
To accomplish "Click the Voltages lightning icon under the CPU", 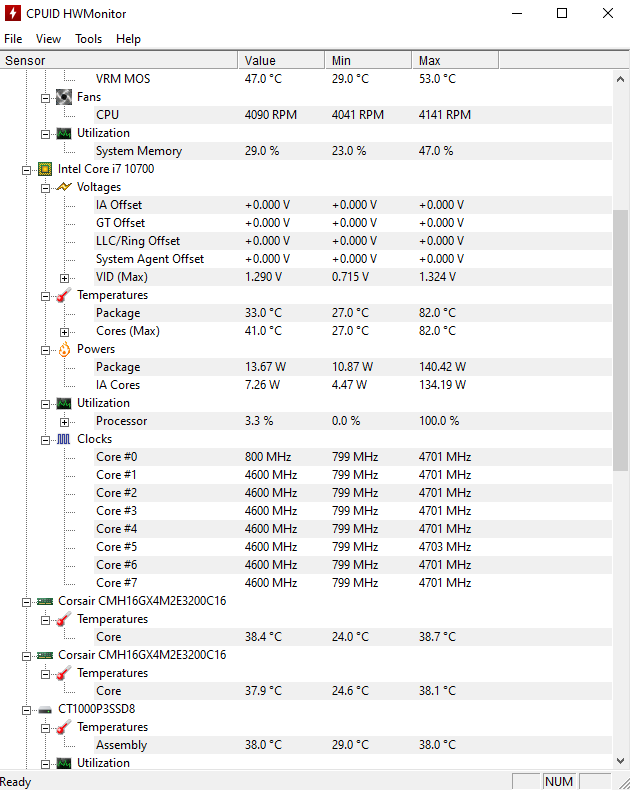I will (x=64, y=187).
